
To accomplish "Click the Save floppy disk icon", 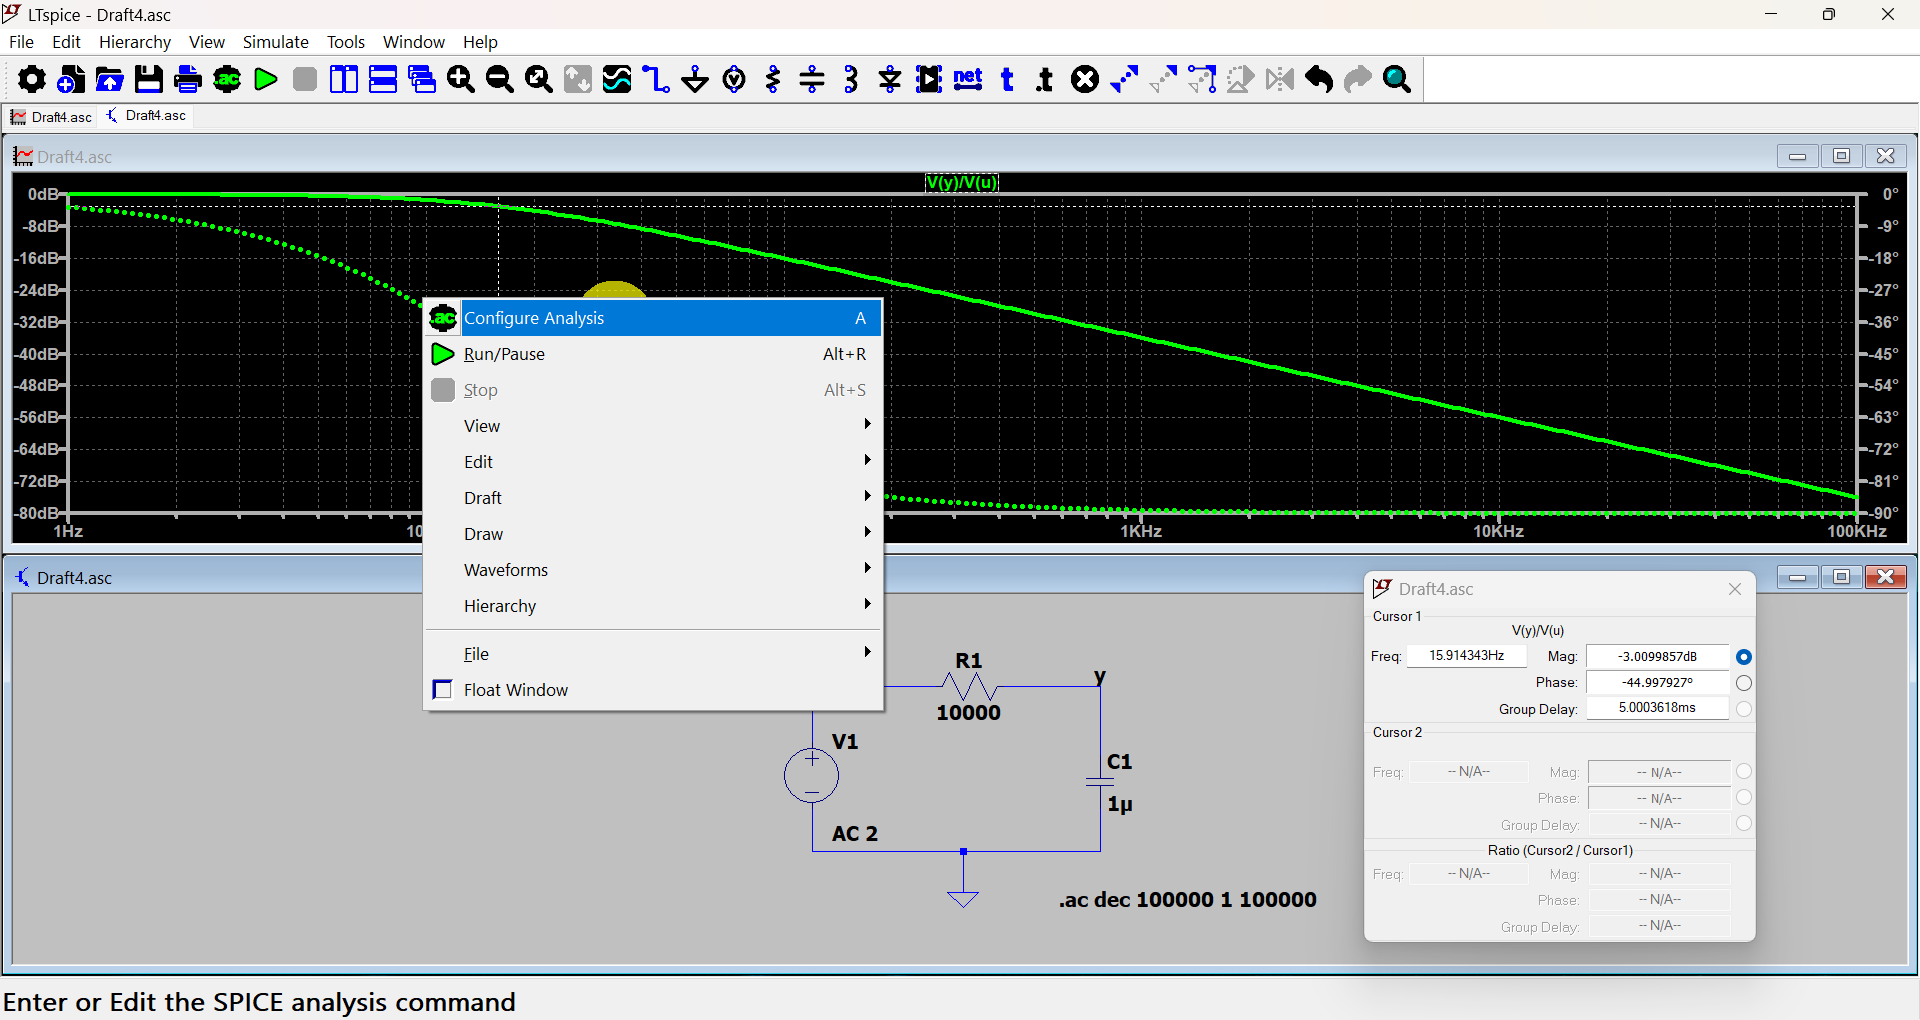I will coord(149,79).
